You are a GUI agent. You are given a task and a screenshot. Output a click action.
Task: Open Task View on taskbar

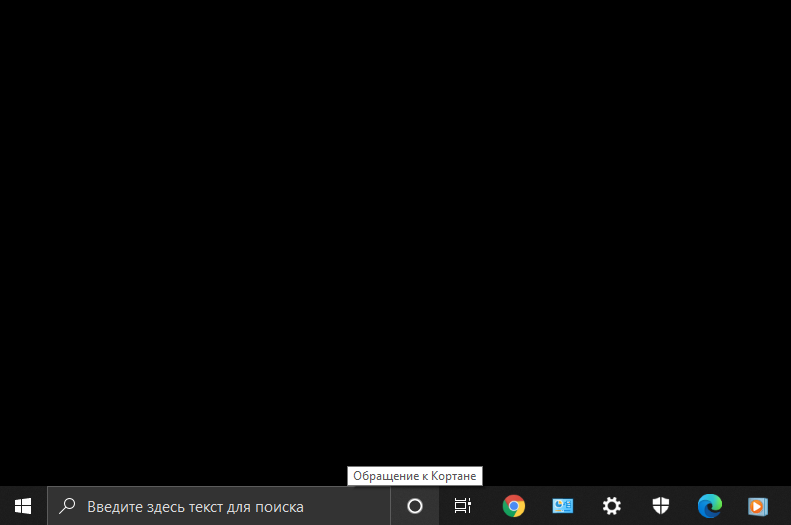pyautogui.click(x=463, y=506)
